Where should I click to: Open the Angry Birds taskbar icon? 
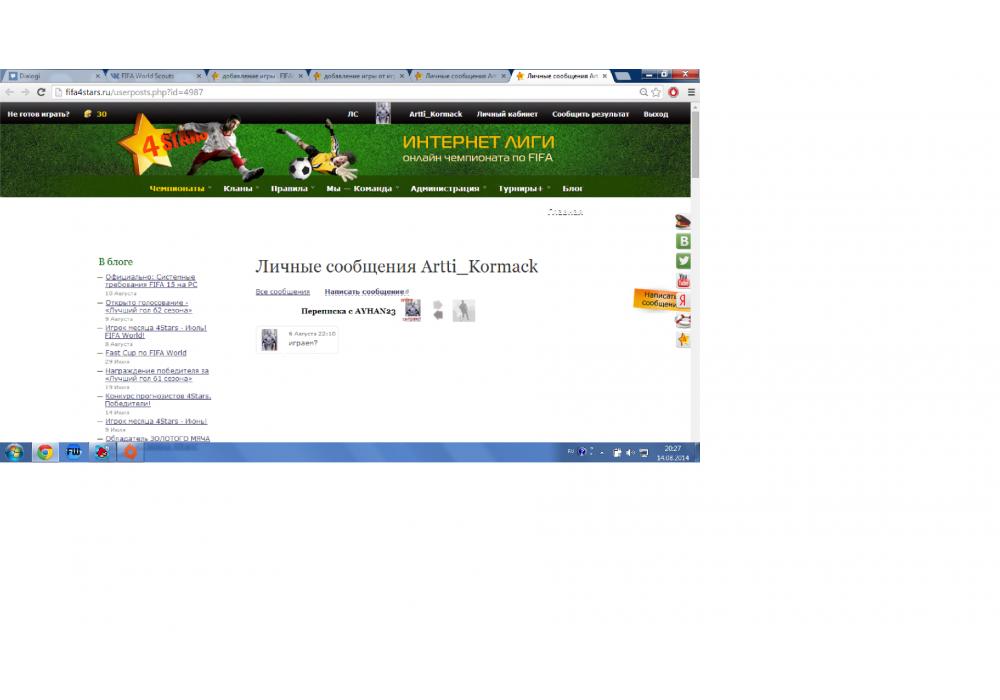(x=102, y=453)
